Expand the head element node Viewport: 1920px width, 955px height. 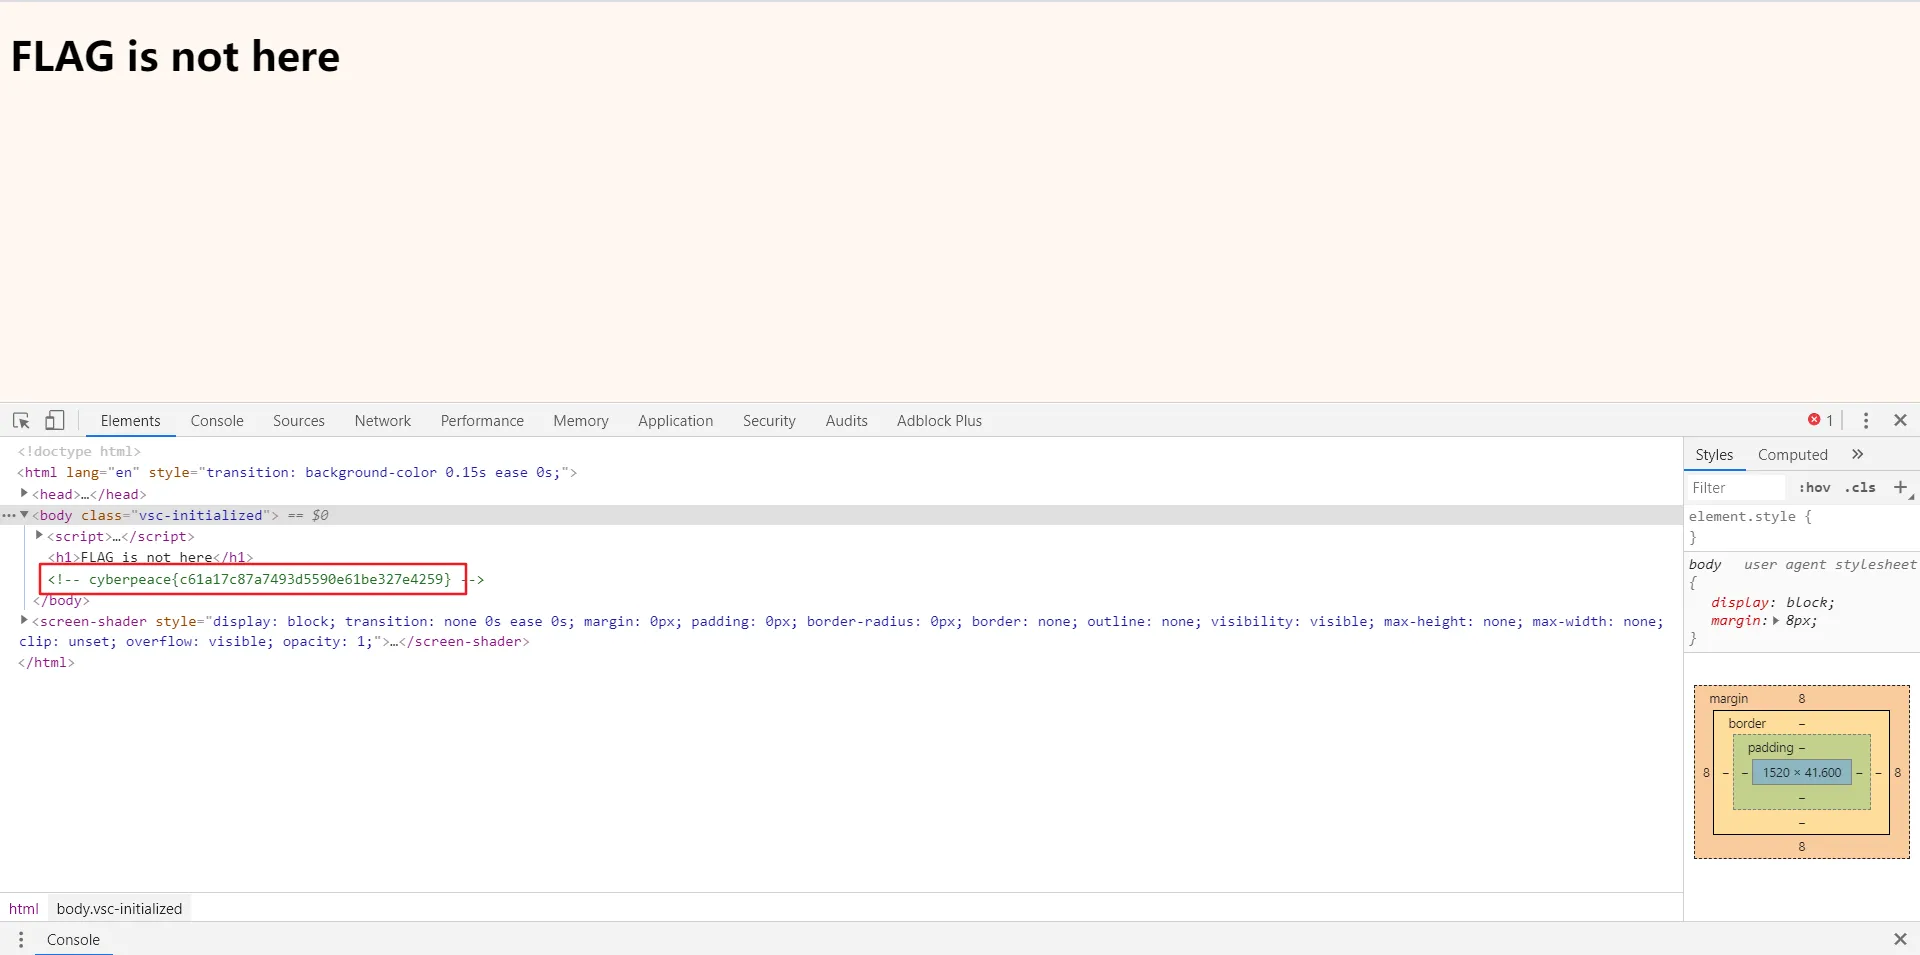[x=24, y=494]
